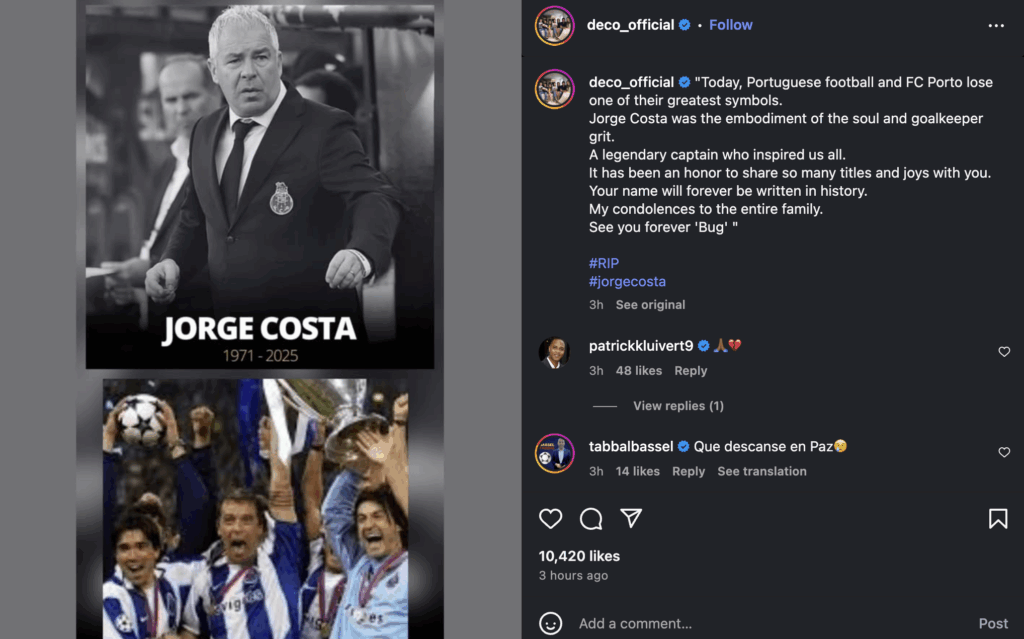This screenshot has width=1024, height=639.
Task: Open emoji picker in comment box
Action: click(x=551, y=623)
